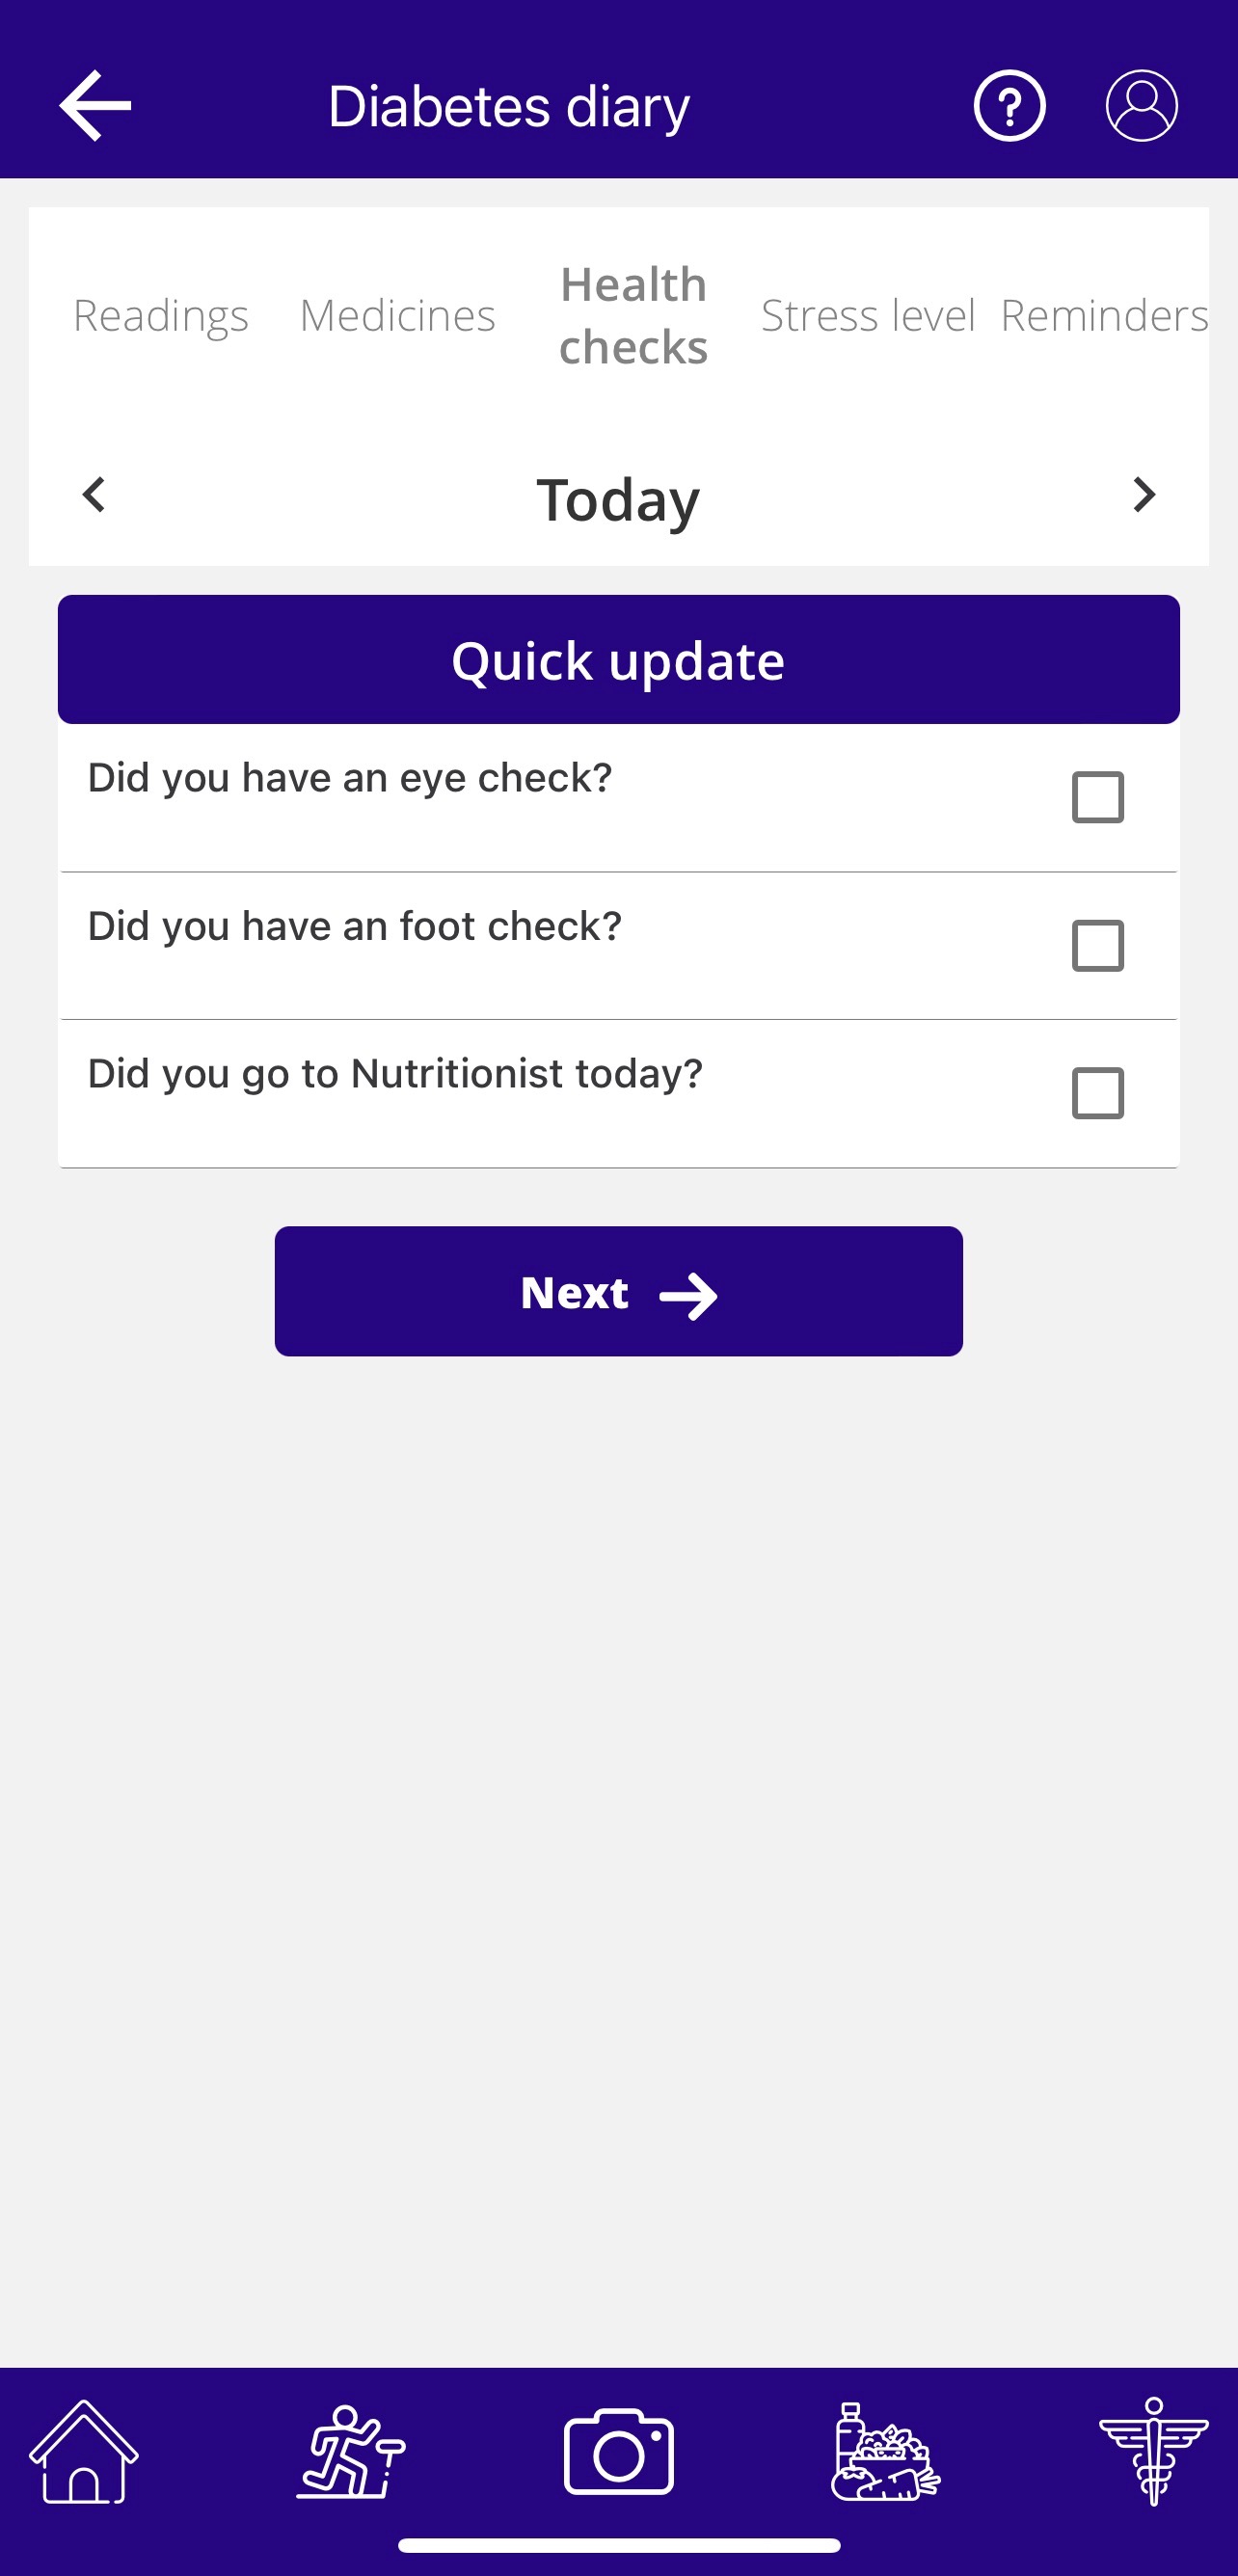Check the eye check checkbox

(1097, 797)
